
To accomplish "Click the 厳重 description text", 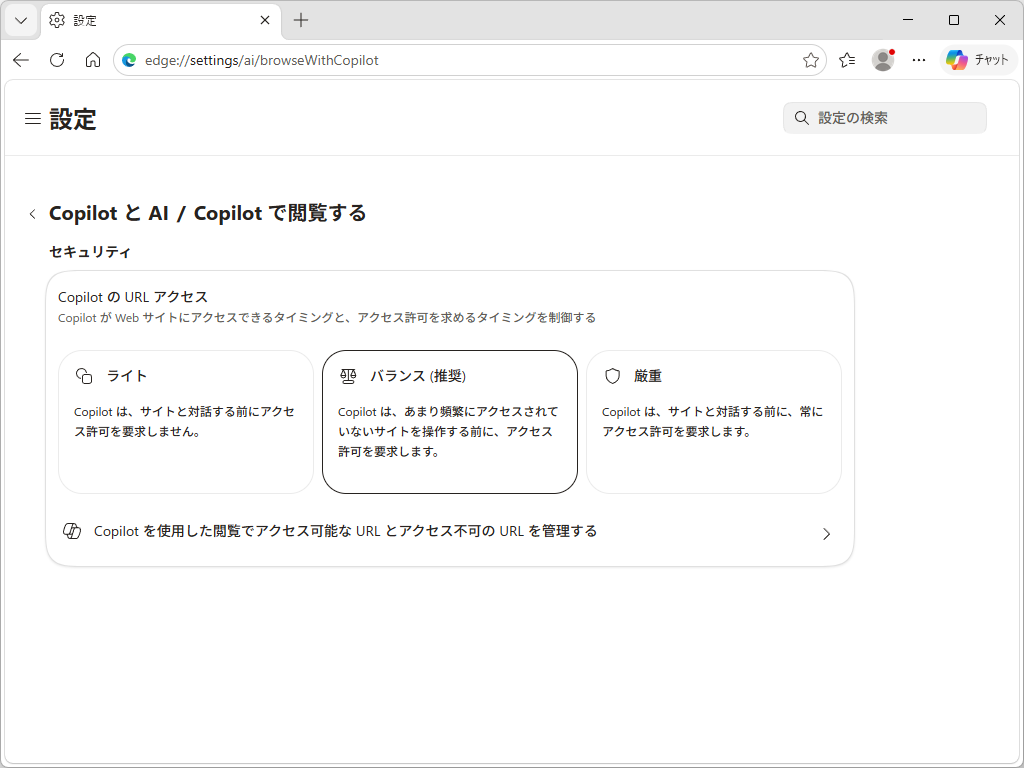I will click(x=712, y=422).
